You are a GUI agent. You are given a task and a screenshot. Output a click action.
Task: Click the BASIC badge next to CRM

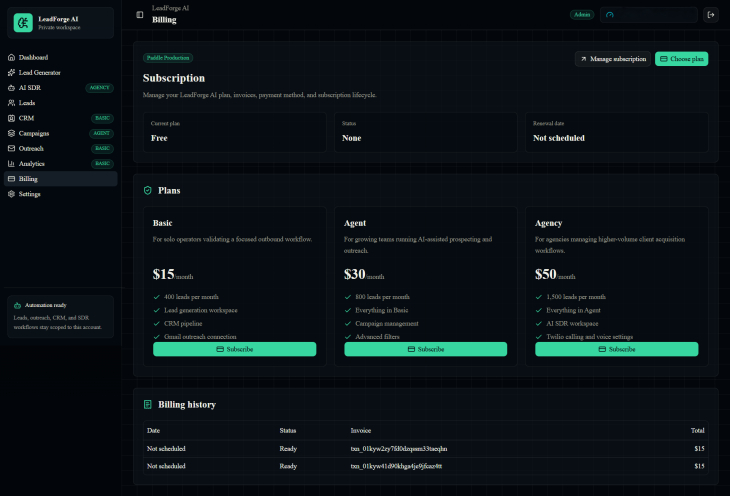coord(102,118)
